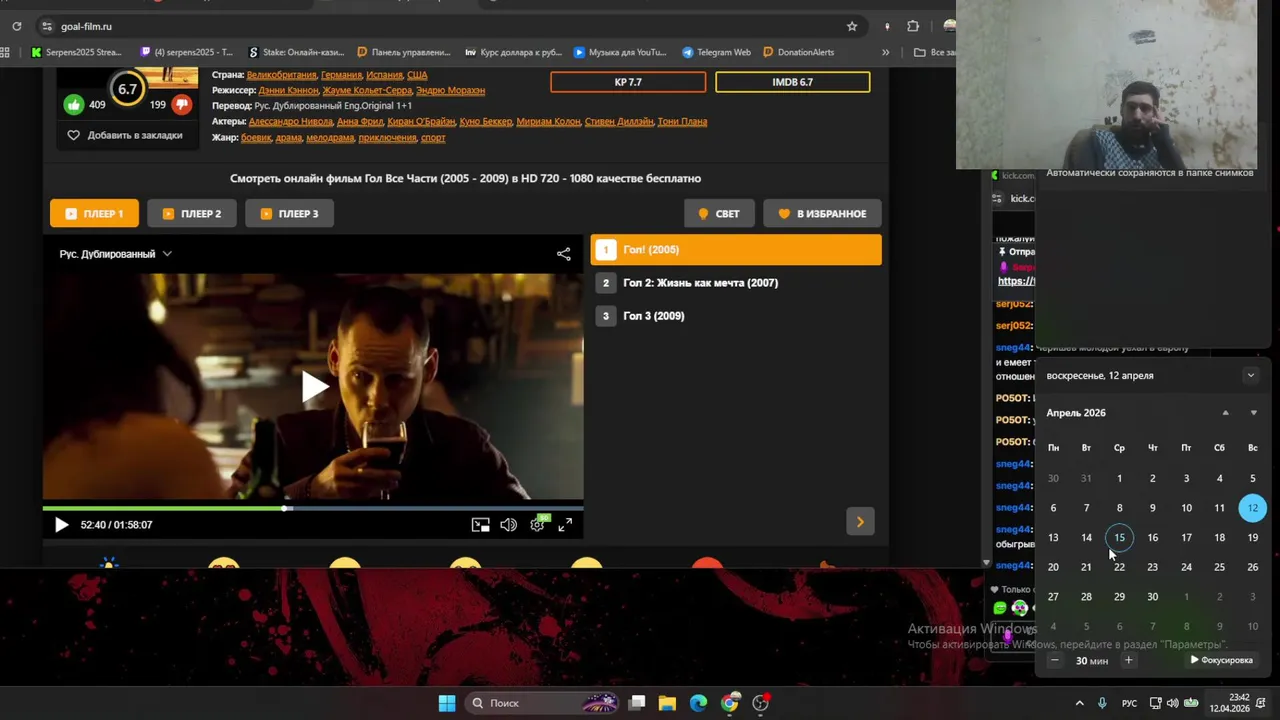Switch to ПЛЕЕР 2 tab

[x=191, y=213]
